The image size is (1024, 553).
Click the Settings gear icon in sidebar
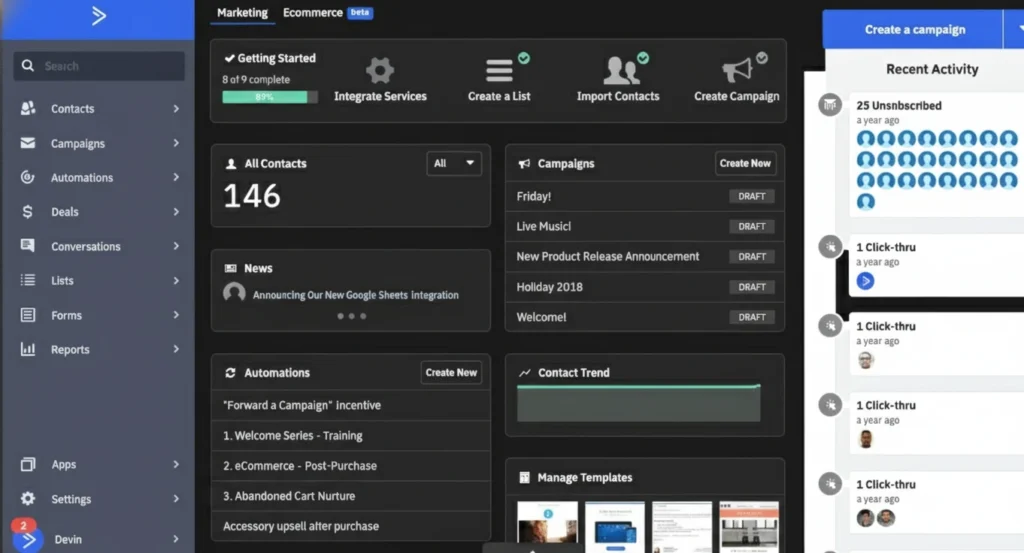27,499
